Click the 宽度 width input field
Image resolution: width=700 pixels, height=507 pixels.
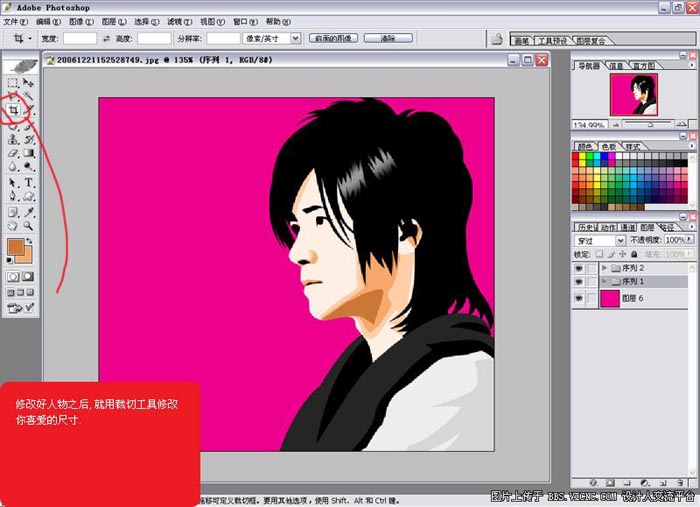pyautogui.click(x=80, y=38)
